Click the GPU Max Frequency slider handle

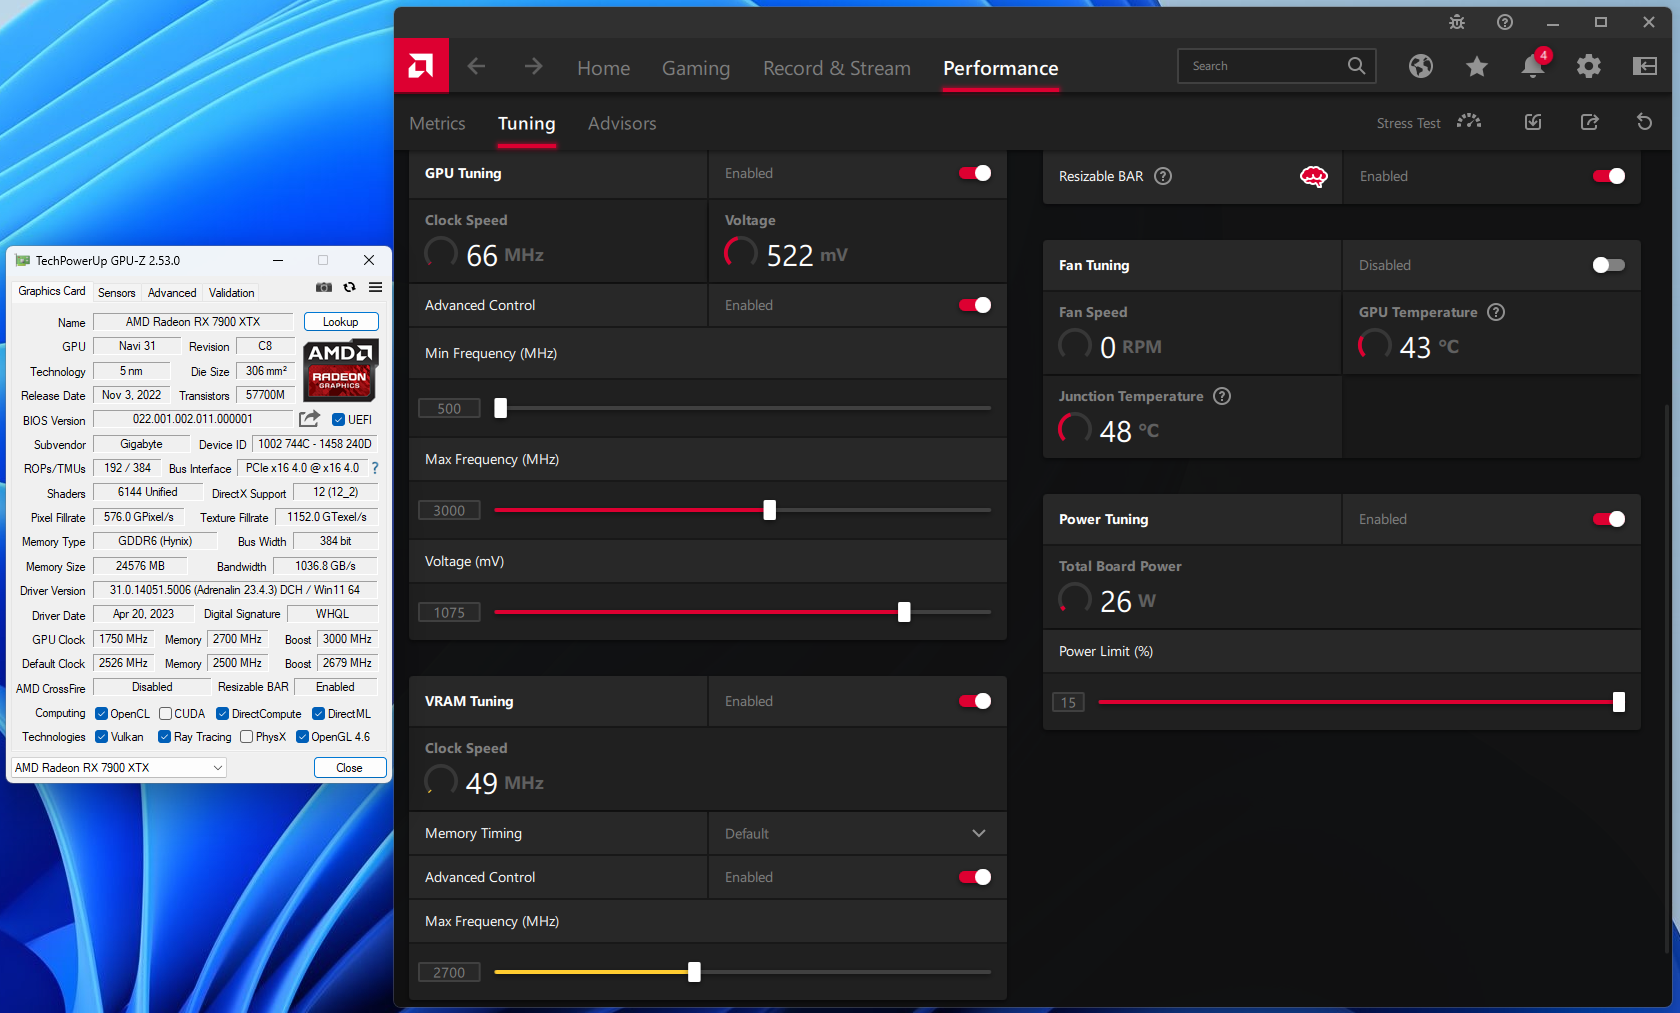[x=769, y=510]
